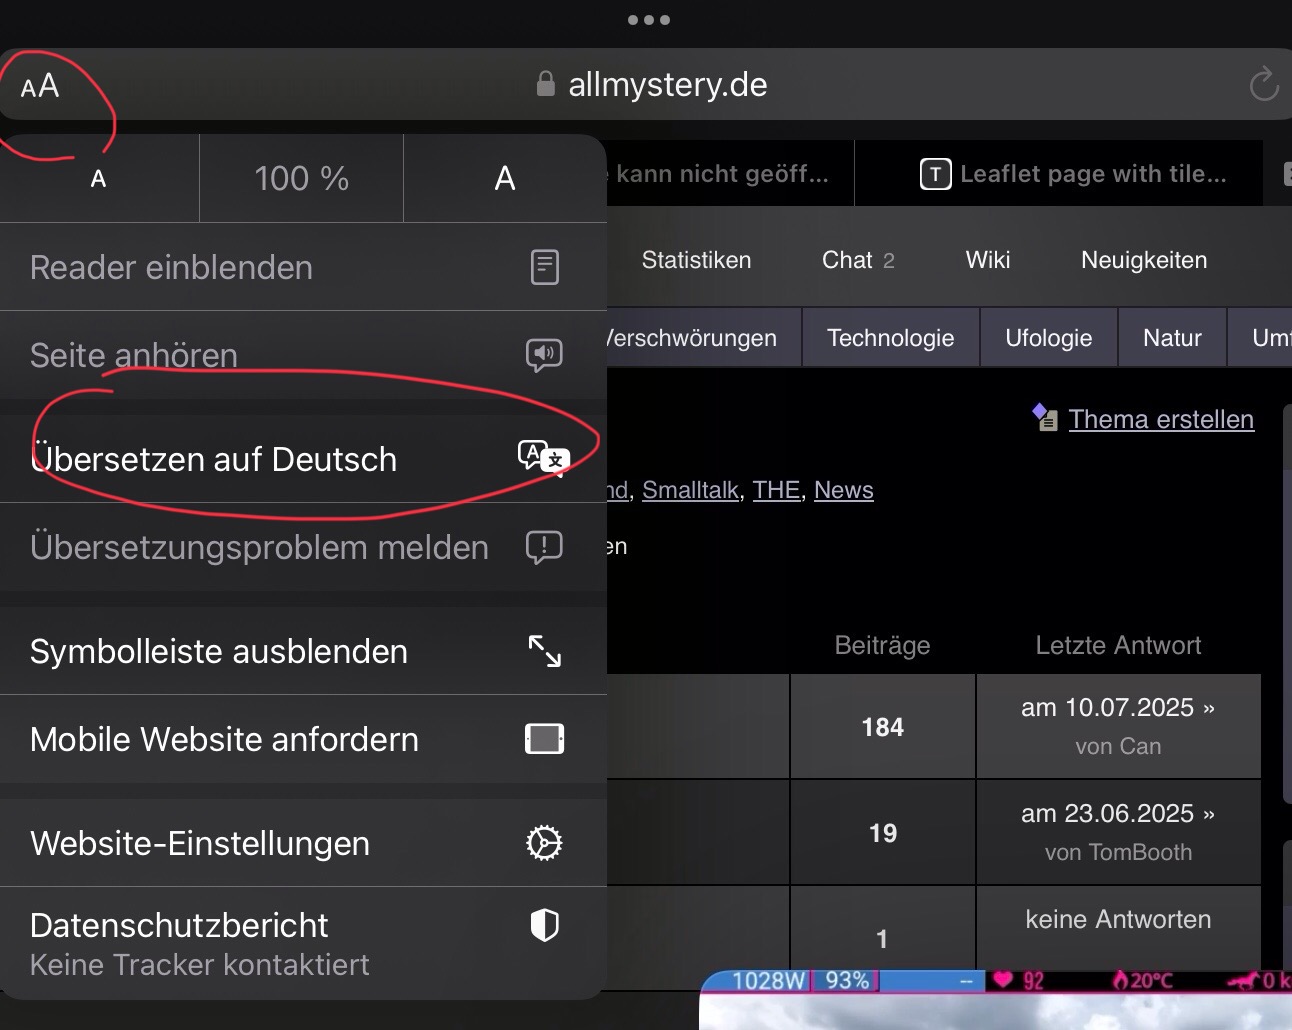Image resolution: width=1292 pixels, height=1030 pixels.
Task: Click the Thema erstellen page icon
Action: coord(1045,418)
